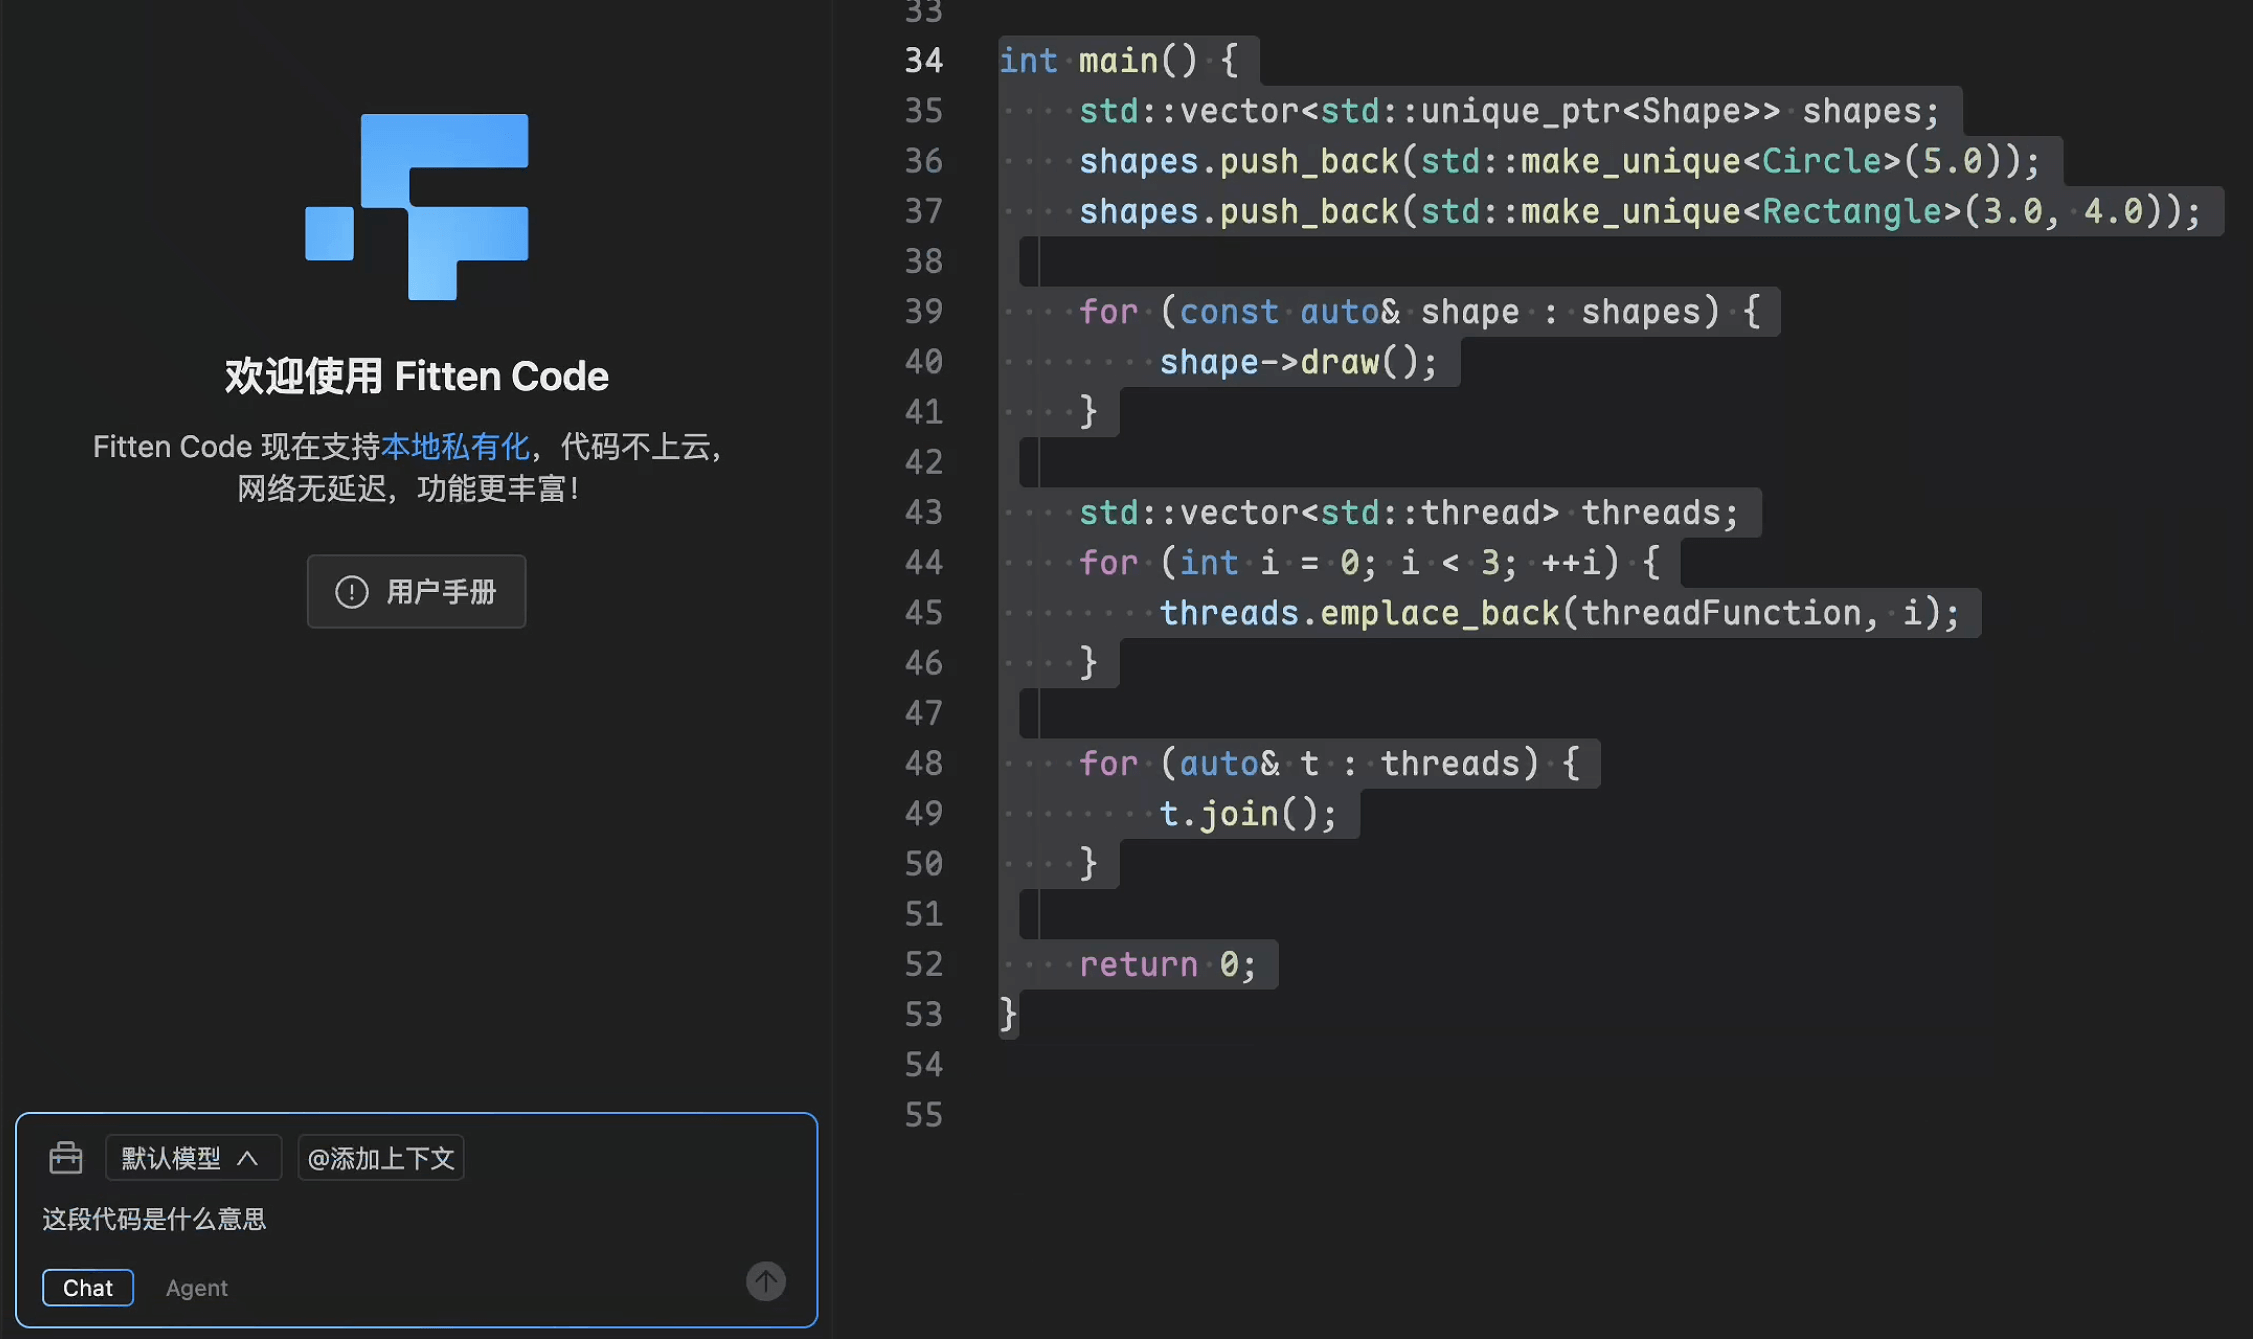This screenshot has height=1339, width=2253.
Task: Open the toolbox icon beside model selector
Action: 66,1158
